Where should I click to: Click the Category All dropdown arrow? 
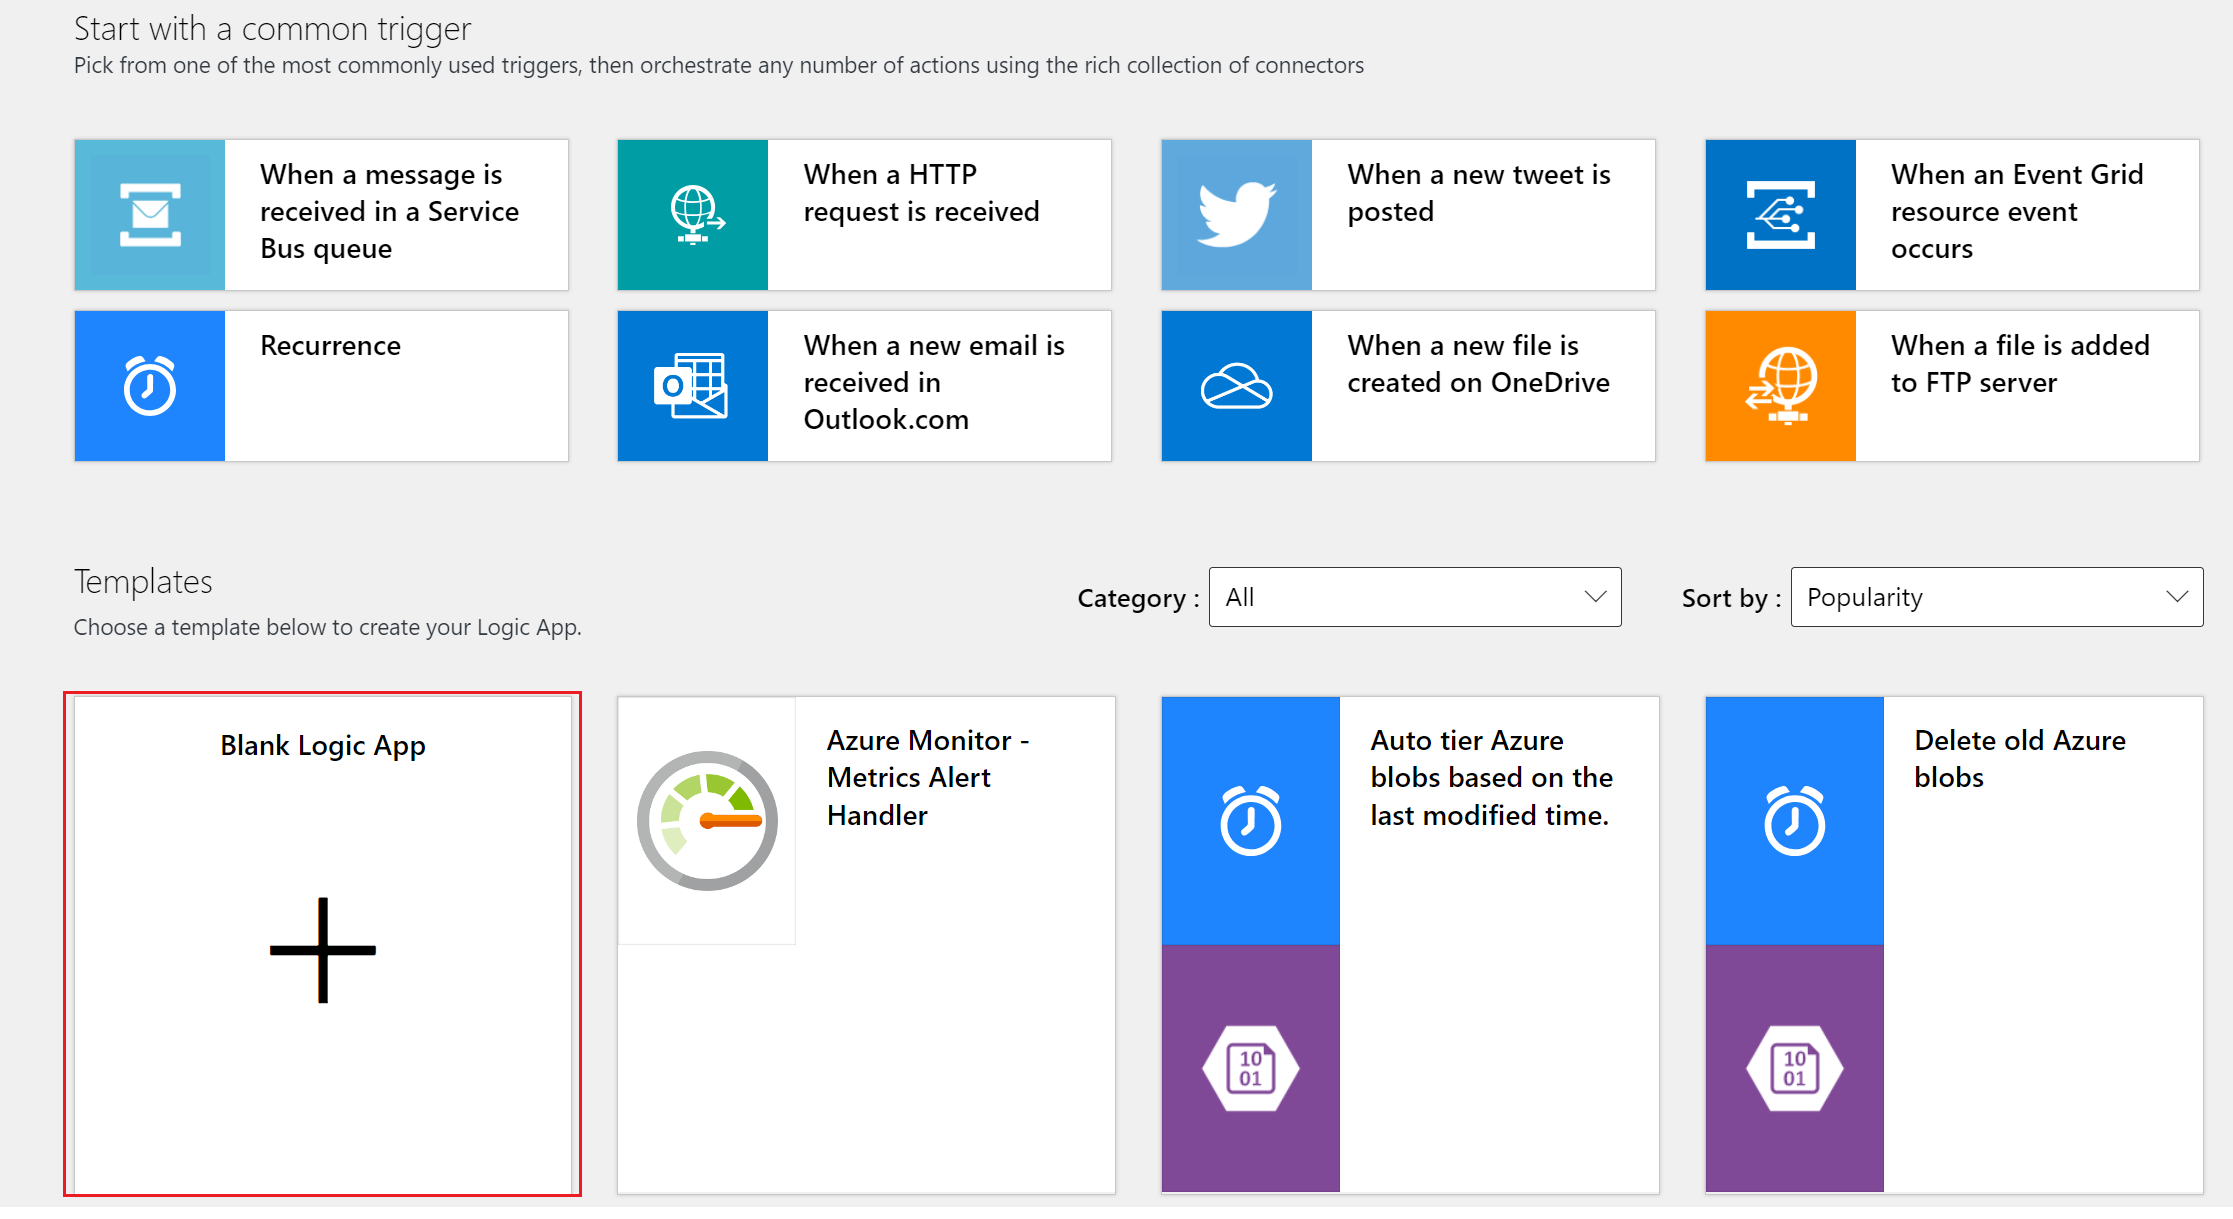coord(1595,596)
